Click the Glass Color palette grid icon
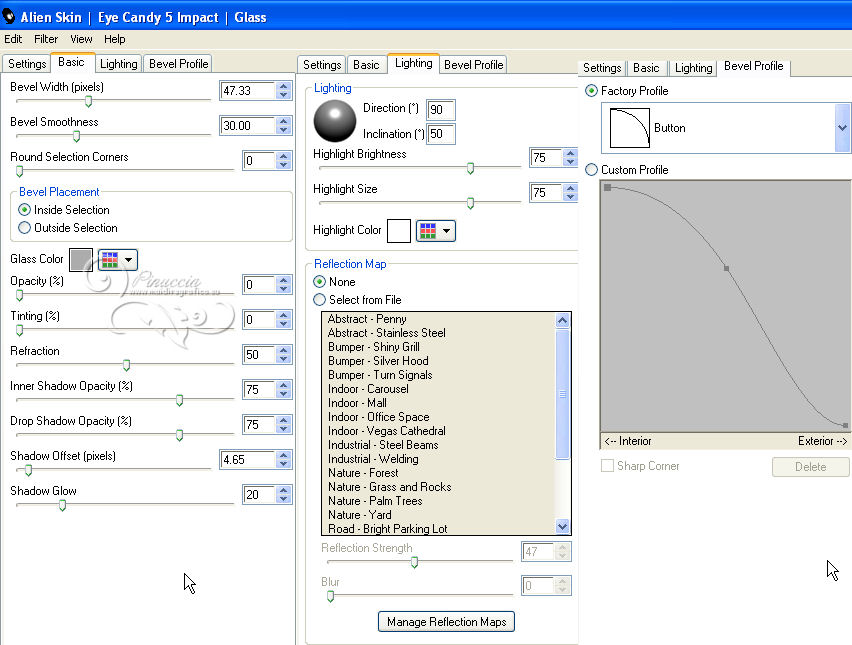Viewport: 852px width, 645px height. click(x=109, y=260)
